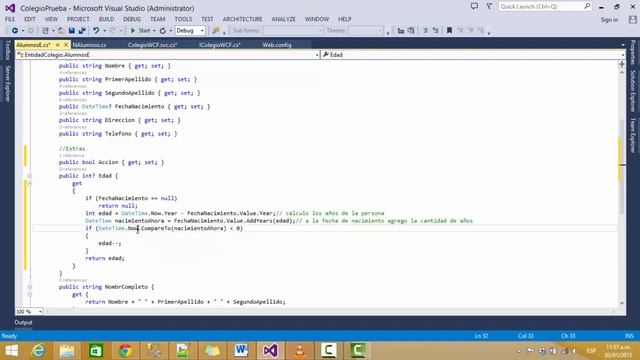This screenshot has height=360, width=640.
Task: Open the Server Explorer side panel
Action: coord(7,84)
